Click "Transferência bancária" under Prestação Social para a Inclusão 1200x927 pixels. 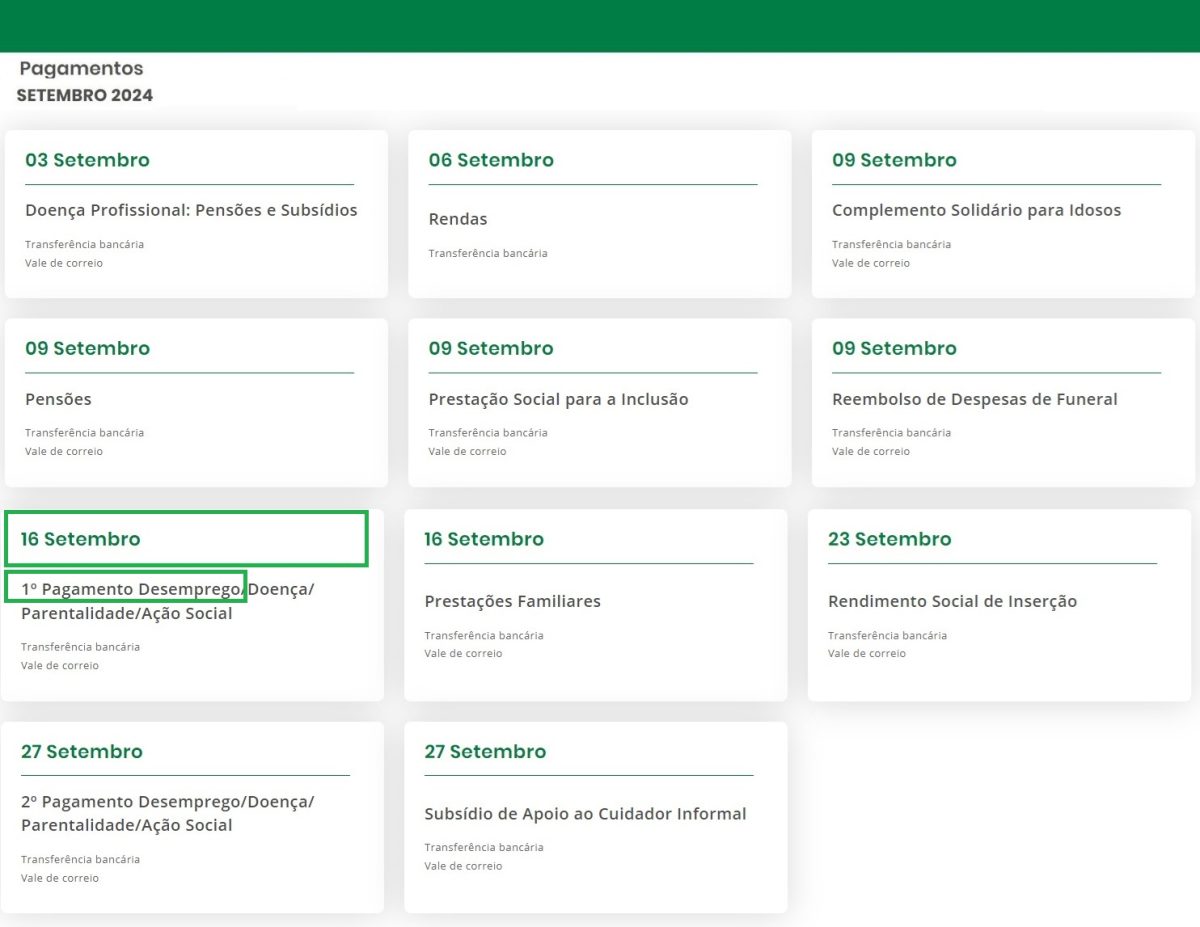click(x=488, y=433)
